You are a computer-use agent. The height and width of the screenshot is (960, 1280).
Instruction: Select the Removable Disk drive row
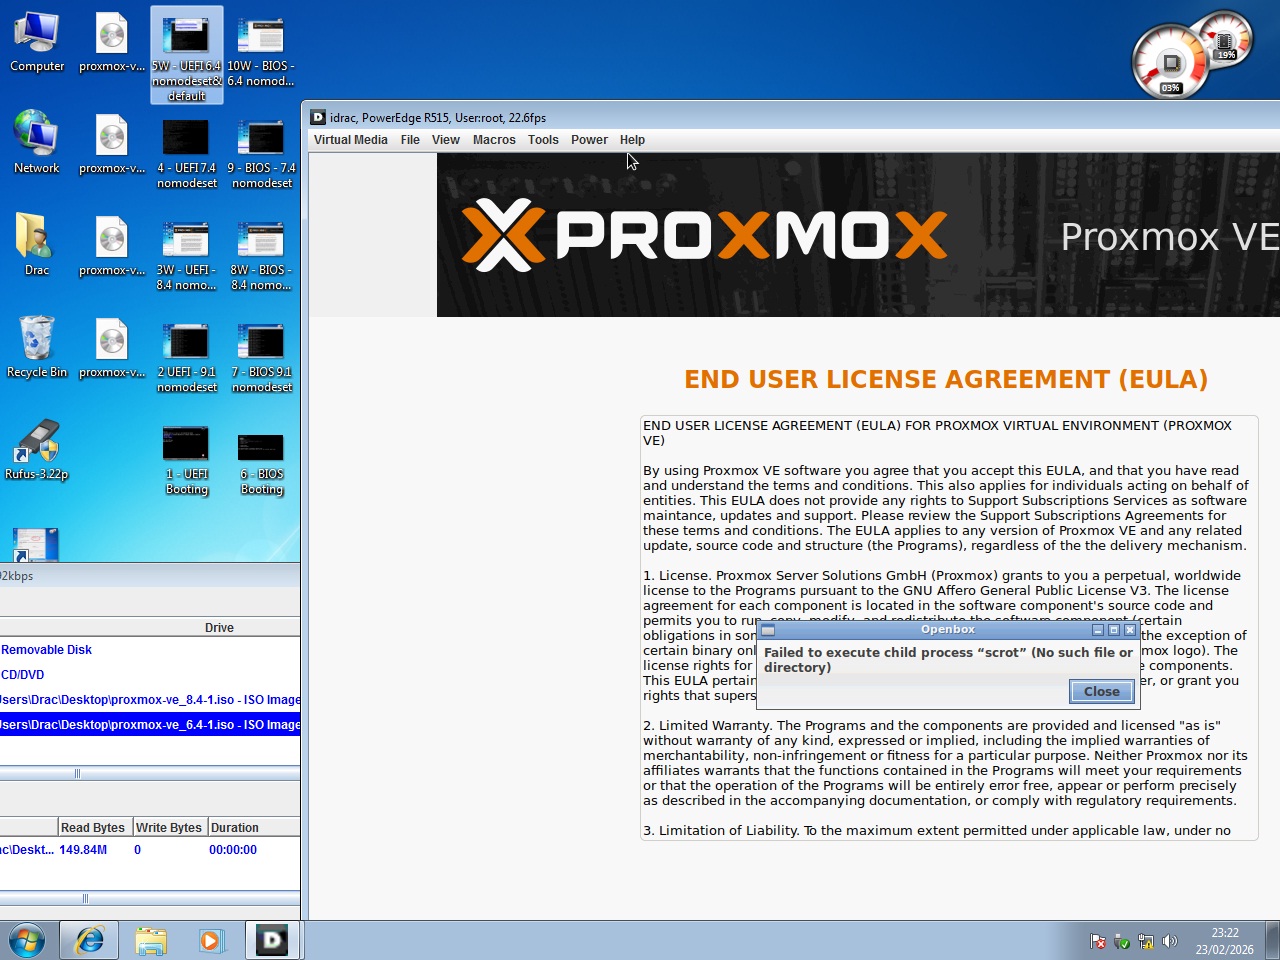(x=150, y=650)
